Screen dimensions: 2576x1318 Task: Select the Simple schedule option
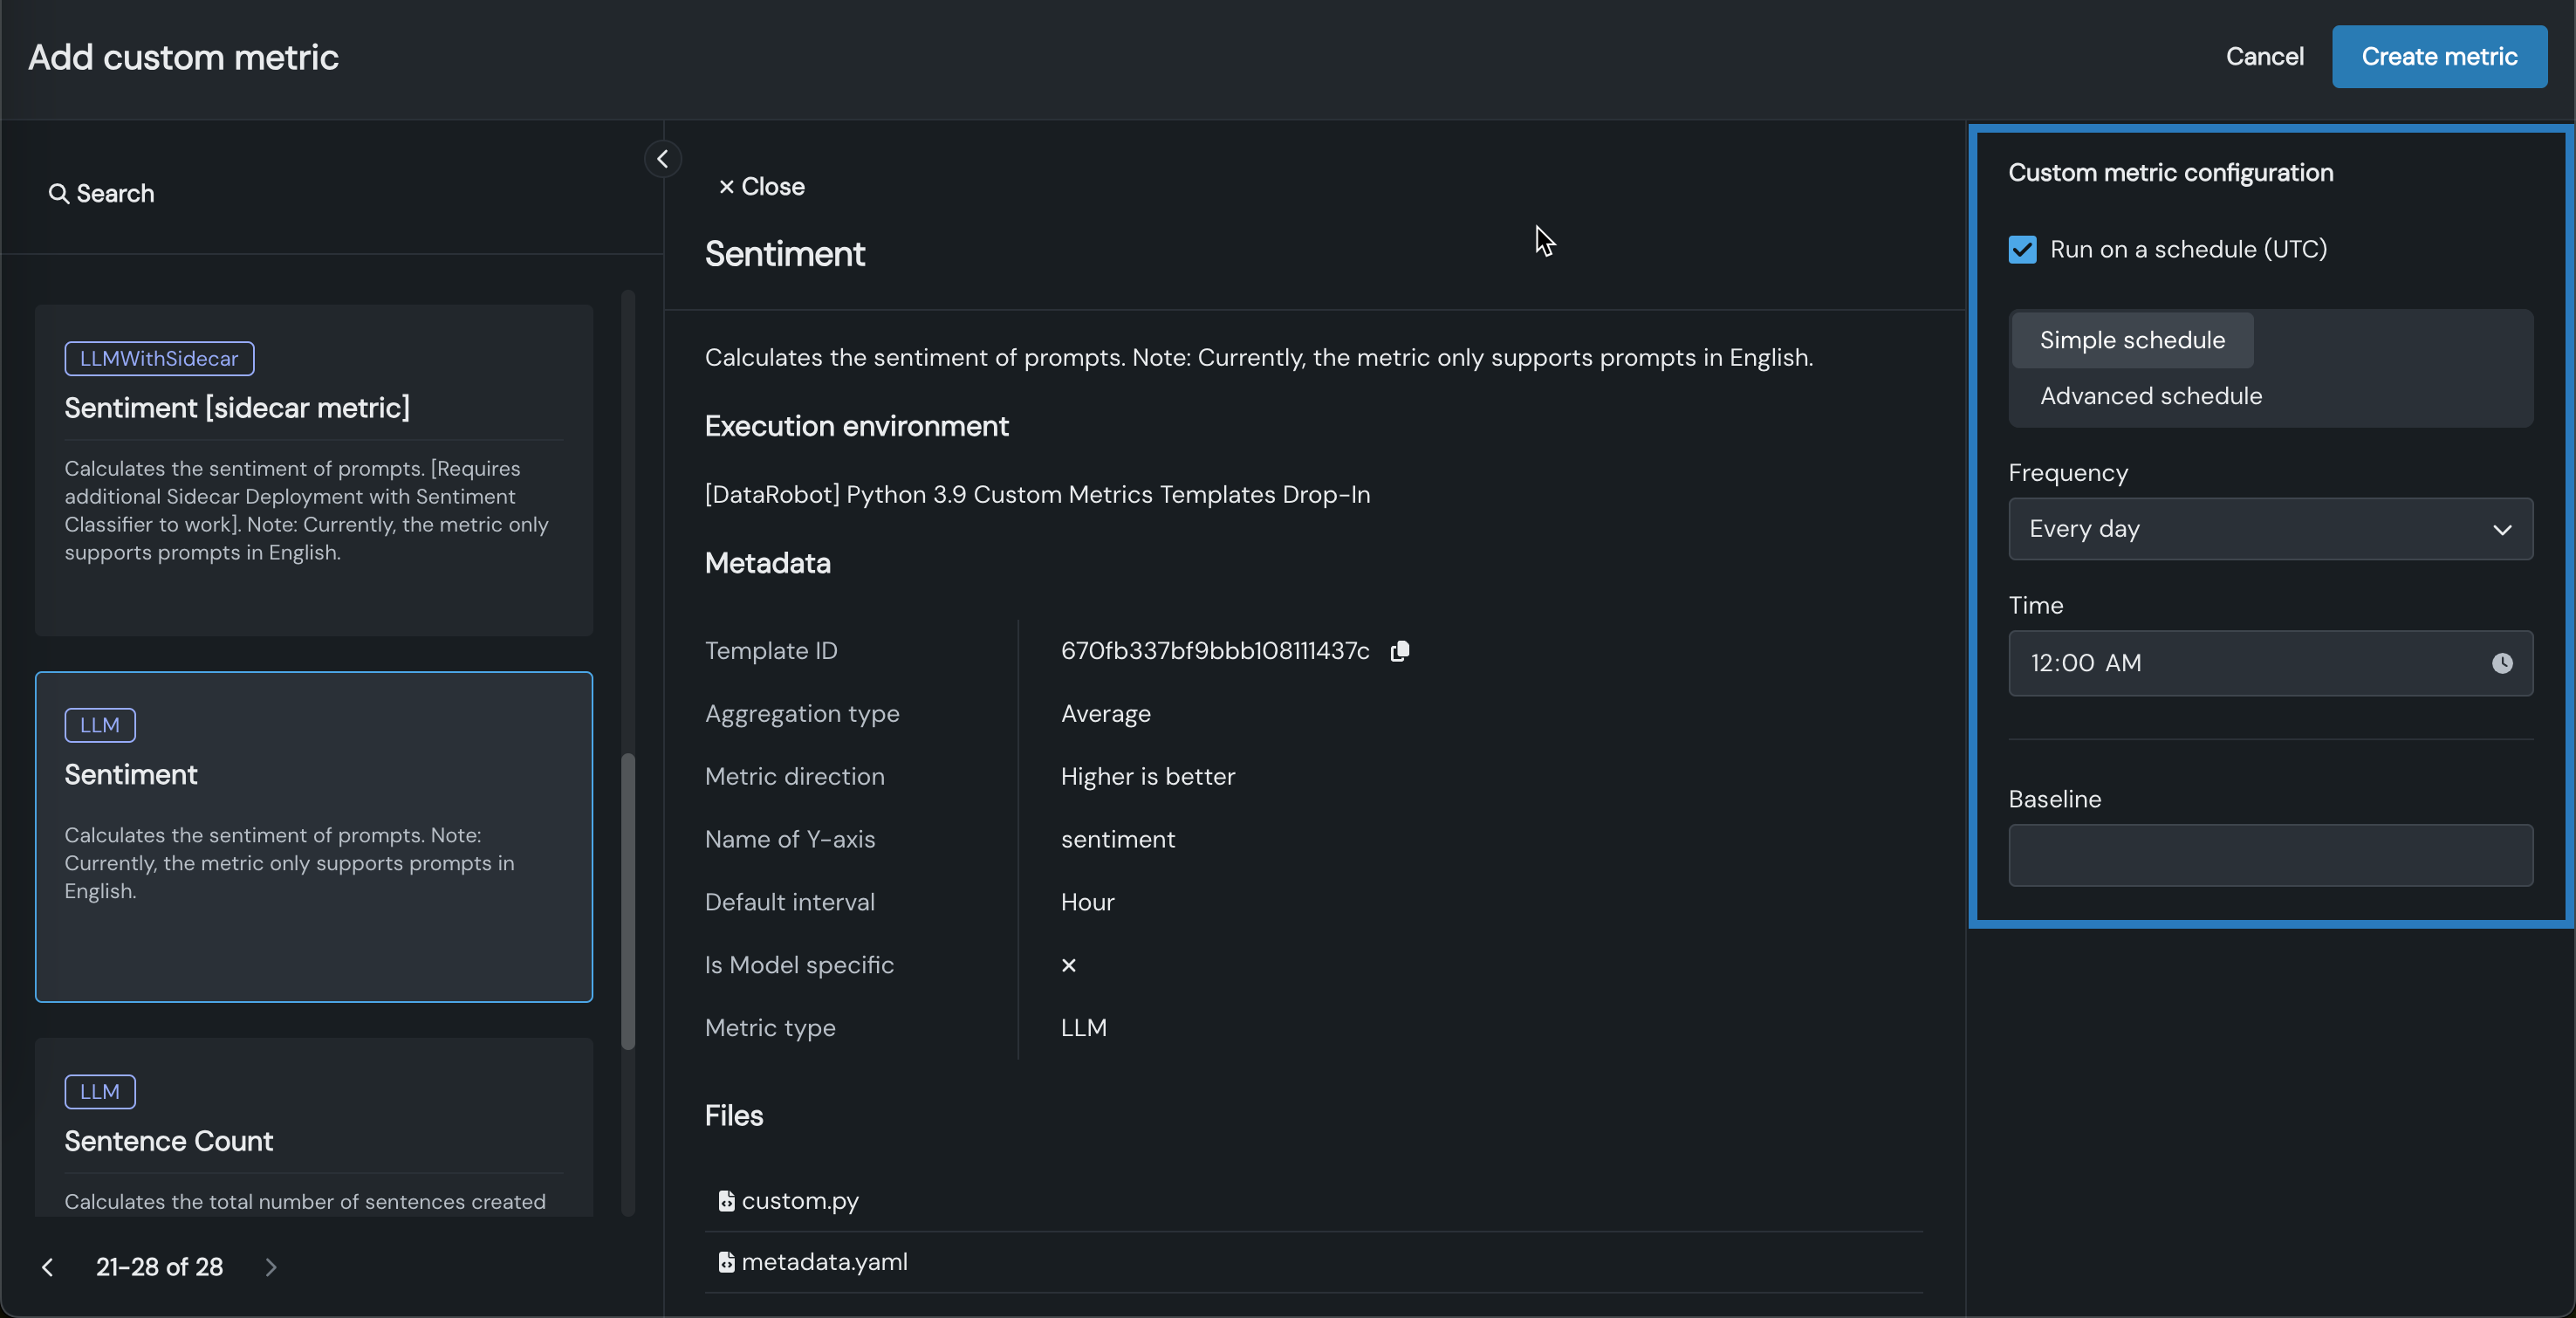click(x=2132, y=340)
